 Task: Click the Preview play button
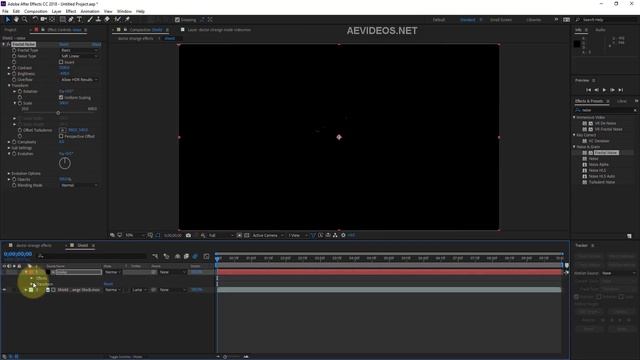(x=604, y=90)
